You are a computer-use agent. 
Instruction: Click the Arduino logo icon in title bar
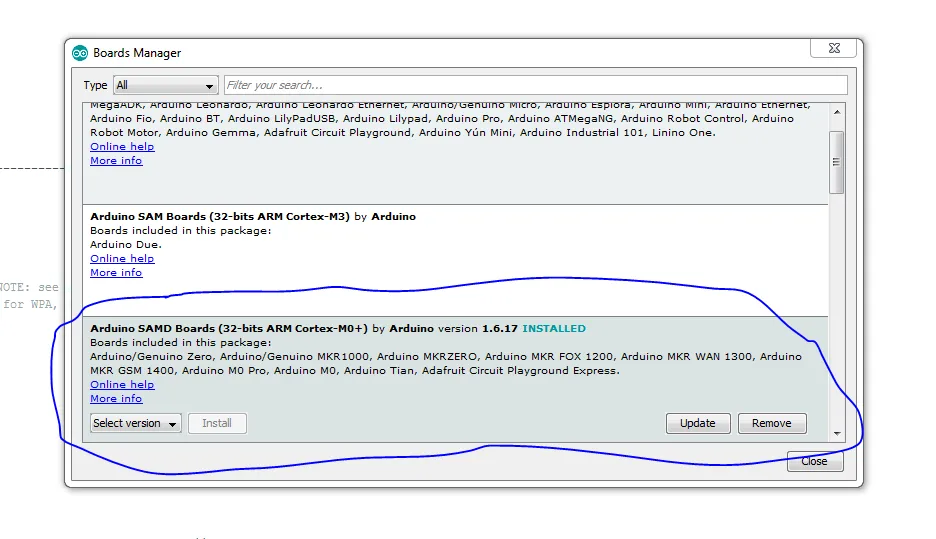(x=79, y=53)
